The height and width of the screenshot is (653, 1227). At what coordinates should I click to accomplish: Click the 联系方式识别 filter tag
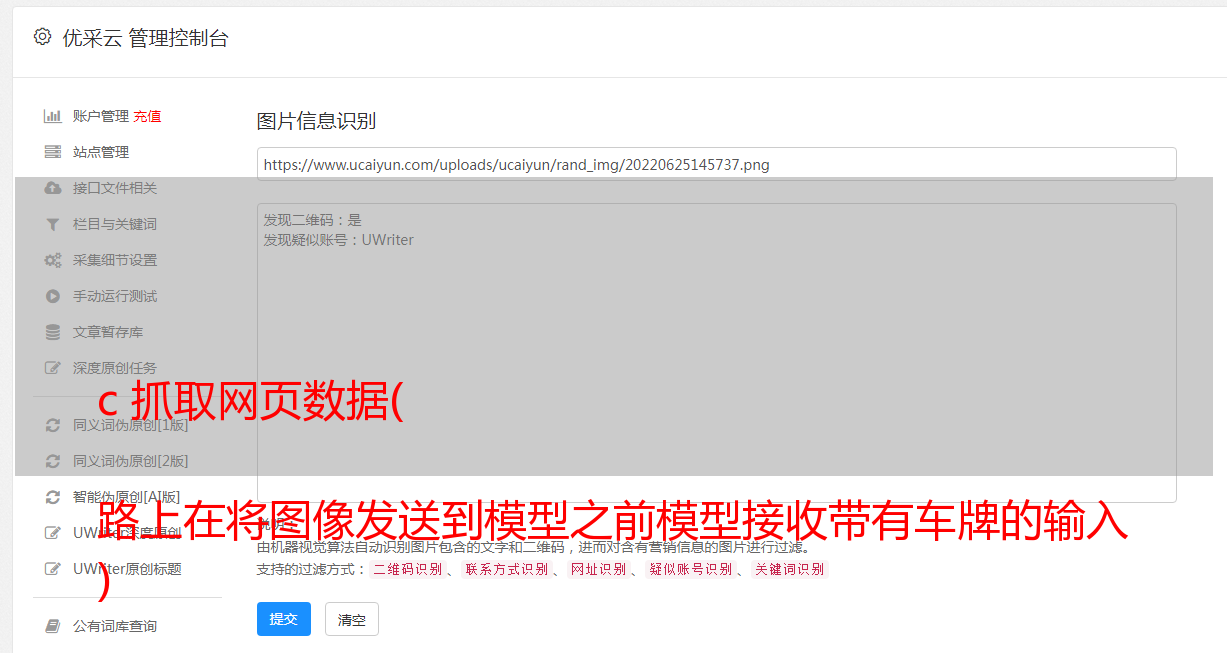click(507, 570)
